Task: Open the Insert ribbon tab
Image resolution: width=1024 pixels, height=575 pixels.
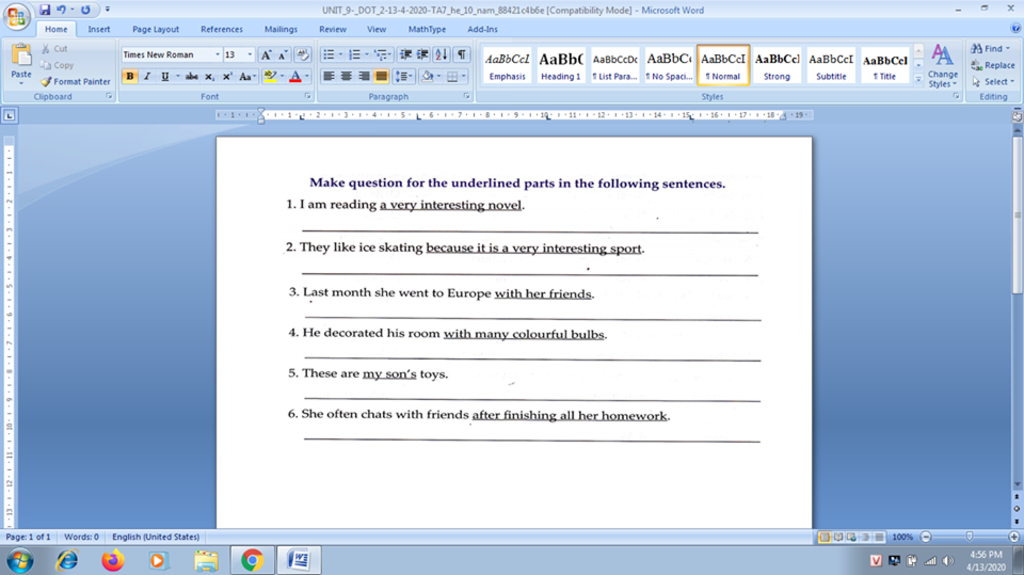Action: 99,29
